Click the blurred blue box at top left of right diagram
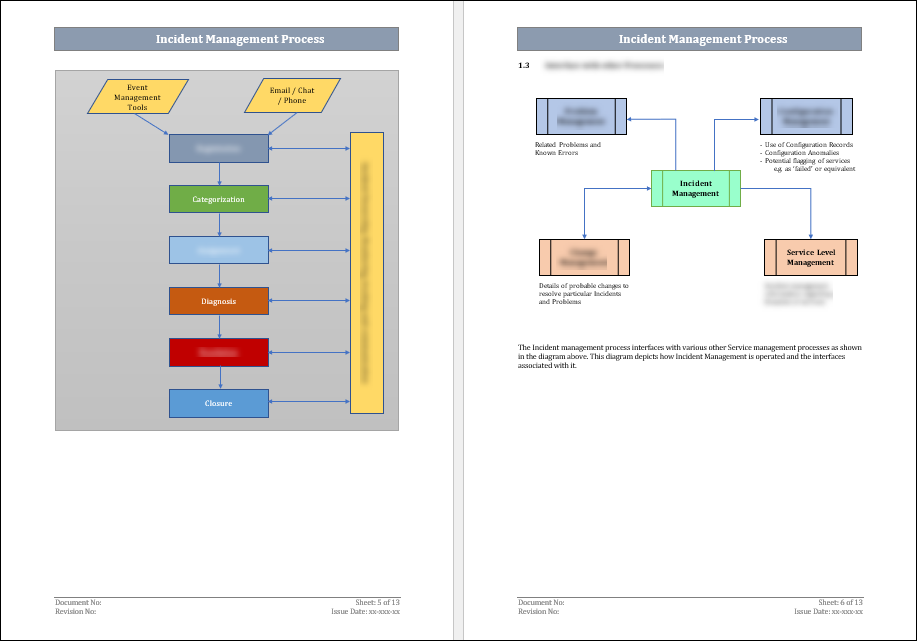The width and height of the screenshot is (917, 641). click(x=581, y=116)
